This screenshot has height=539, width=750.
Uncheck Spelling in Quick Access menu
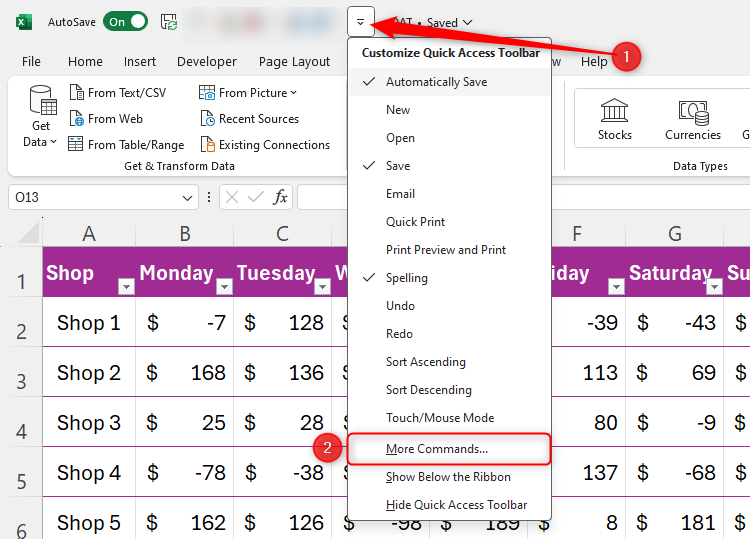406,278
